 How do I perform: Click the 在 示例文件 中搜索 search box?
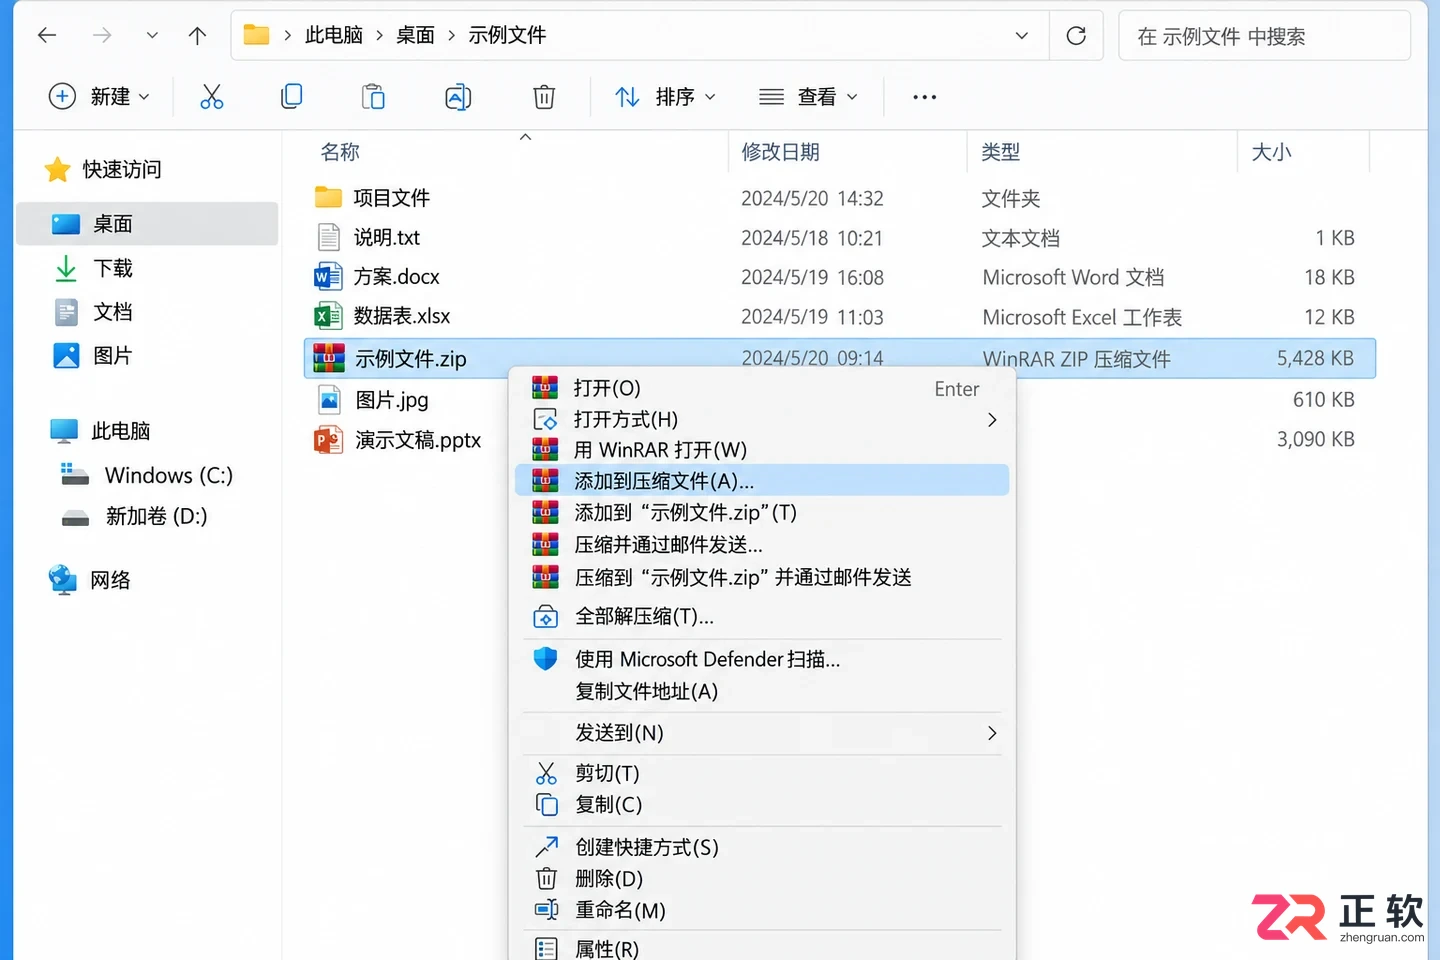click(x=1264, y=36)
